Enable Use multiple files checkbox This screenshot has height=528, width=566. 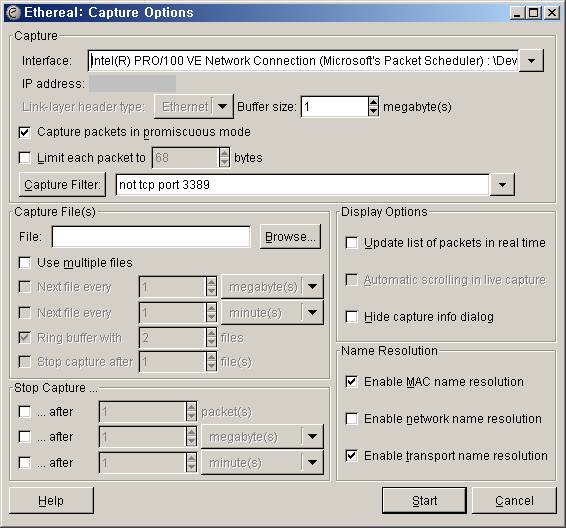click(25, 263)
